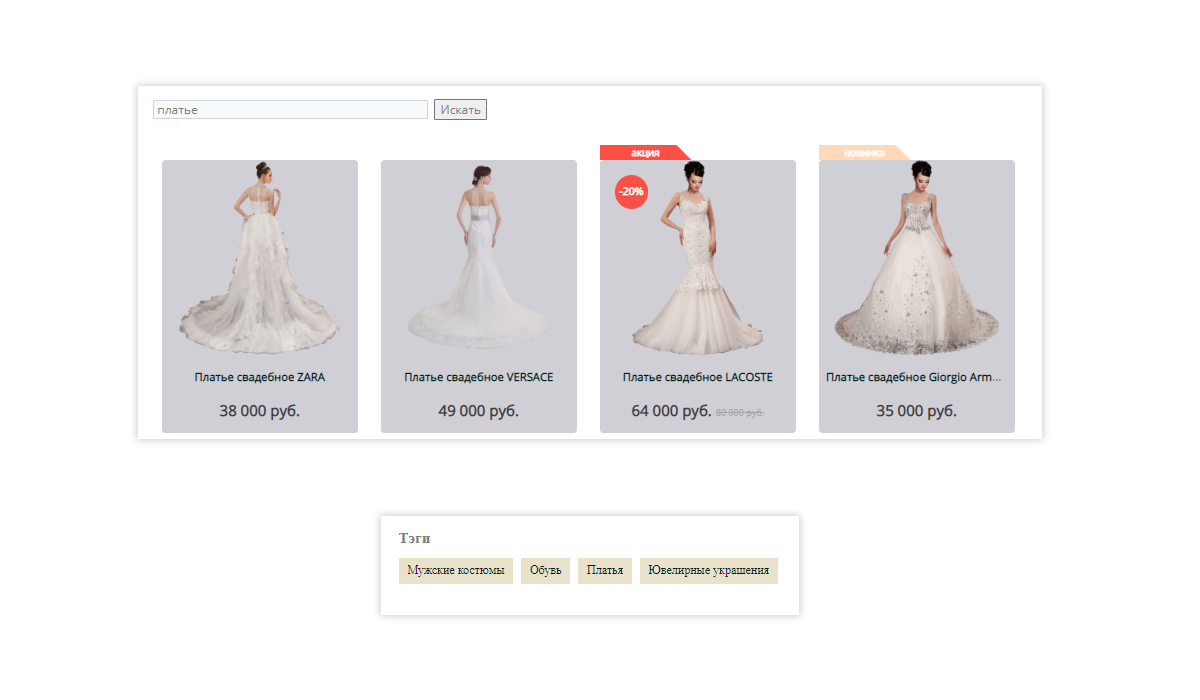The width and height of the screenshot is (1200, 700).
Task: Open the ZARA wedding dress photo
Action: coord(260,260)
